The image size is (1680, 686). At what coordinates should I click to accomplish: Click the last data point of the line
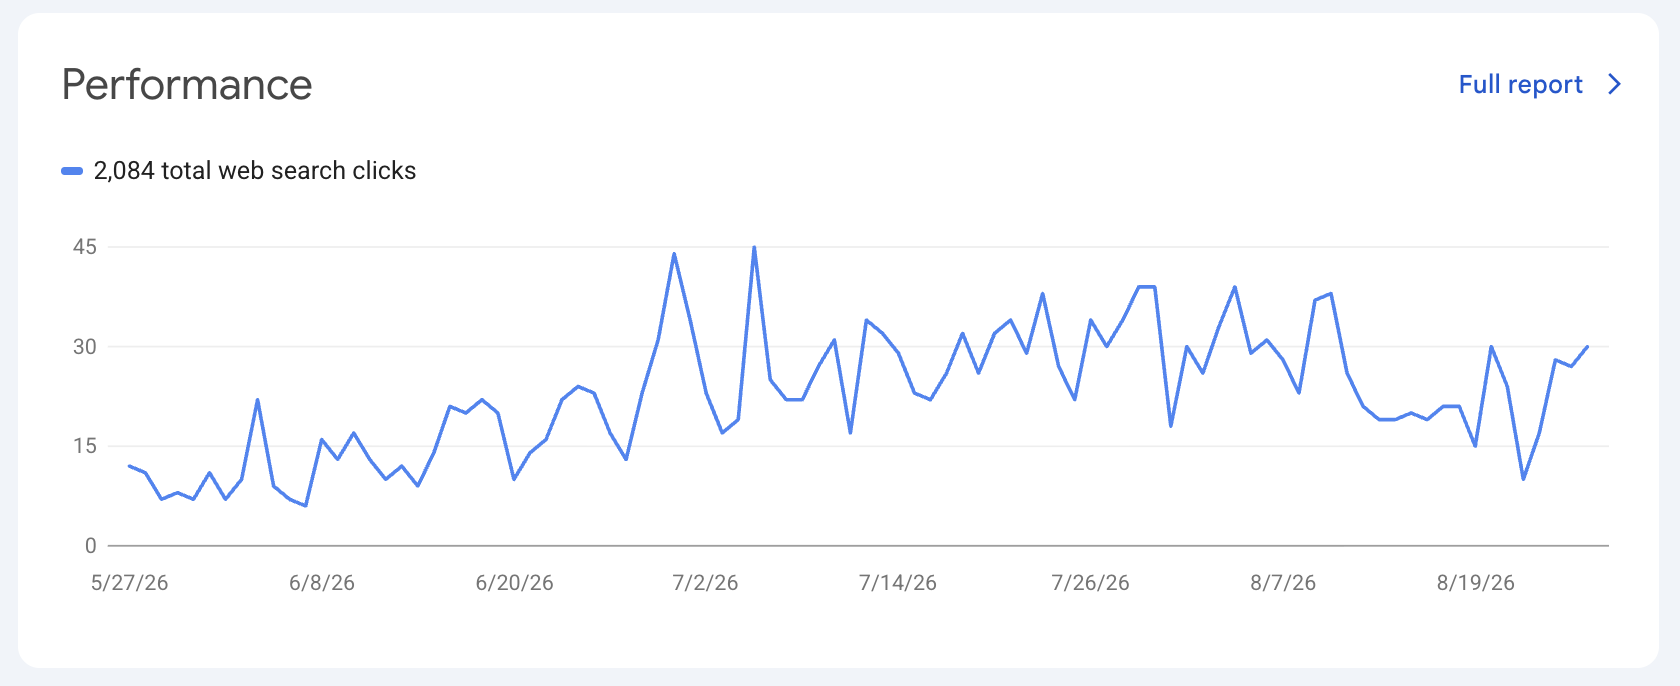pos(1587,347)
